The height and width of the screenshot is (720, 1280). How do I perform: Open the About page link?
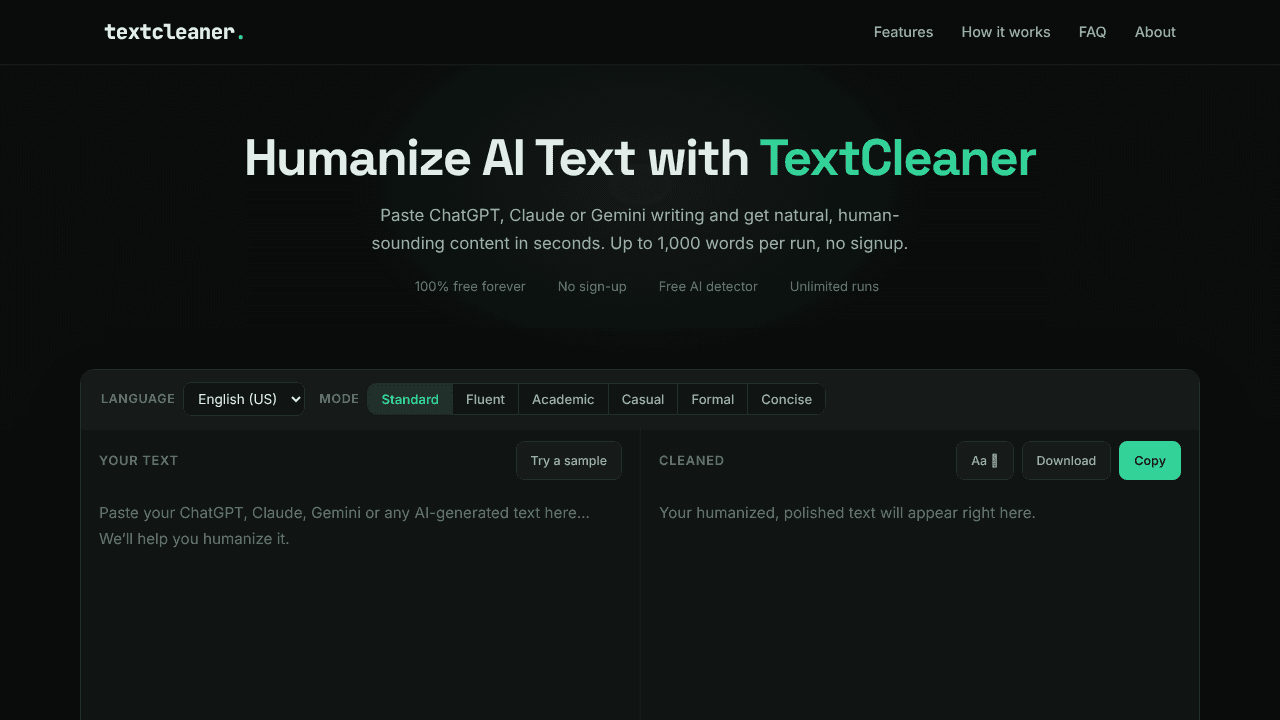(x=1155, y=32)
